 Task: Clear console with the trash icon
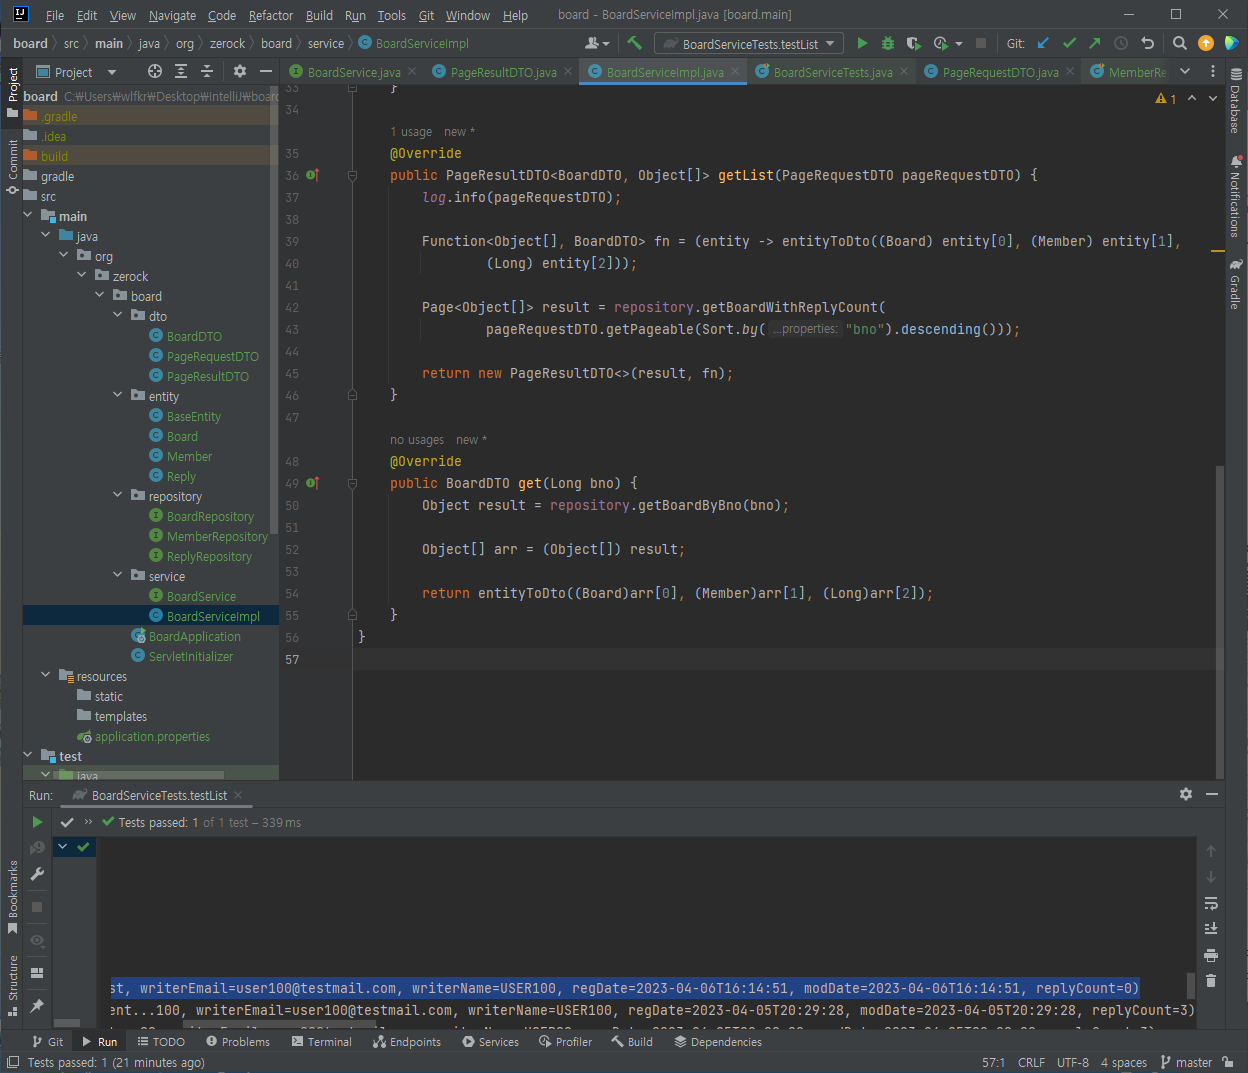(x=1211, y=981)
